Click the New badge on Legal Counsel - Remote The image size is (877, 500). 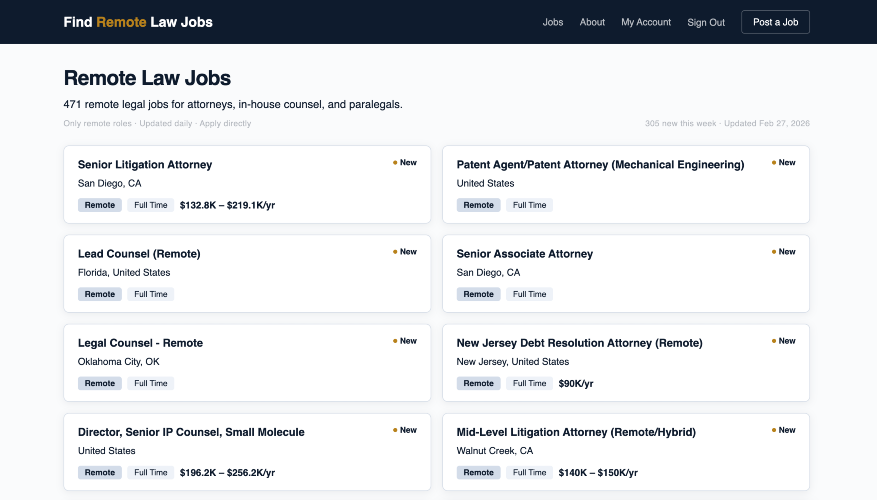(405, 341)
